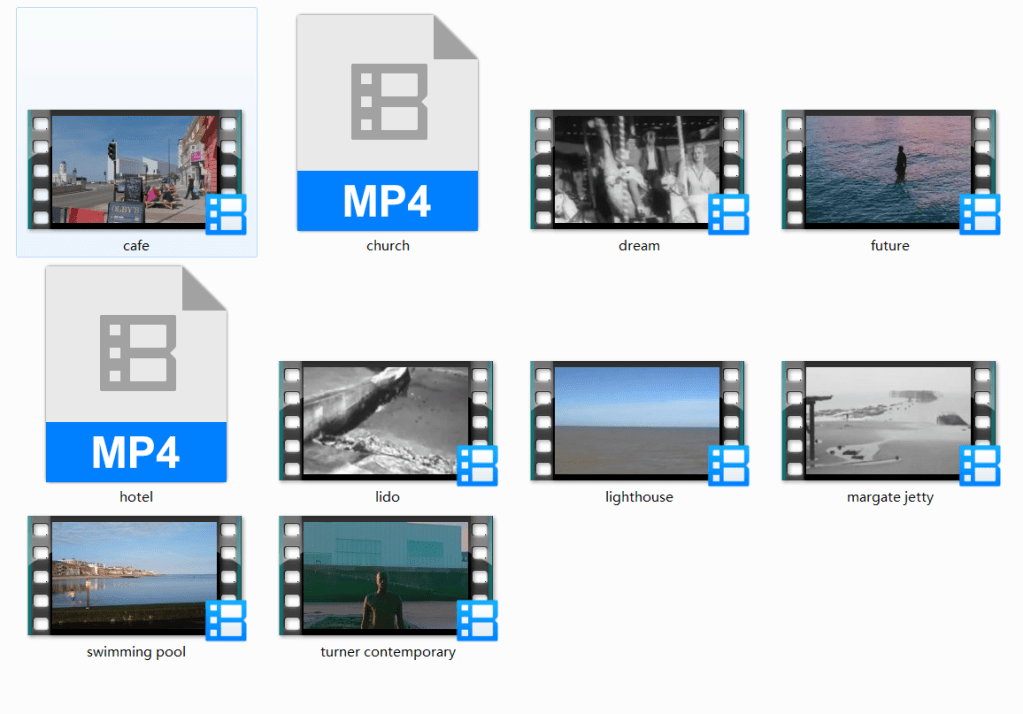Select the turner contemporary video thumbnail
The height and width of the screenshot is (714, 1023).
(x=387, y=576)
